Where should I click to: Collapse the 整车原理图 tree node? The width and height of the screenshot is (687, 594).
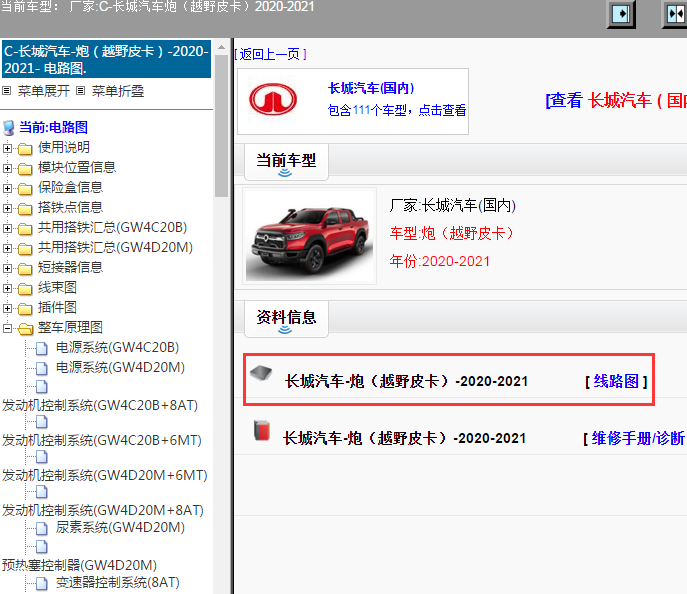7,328
